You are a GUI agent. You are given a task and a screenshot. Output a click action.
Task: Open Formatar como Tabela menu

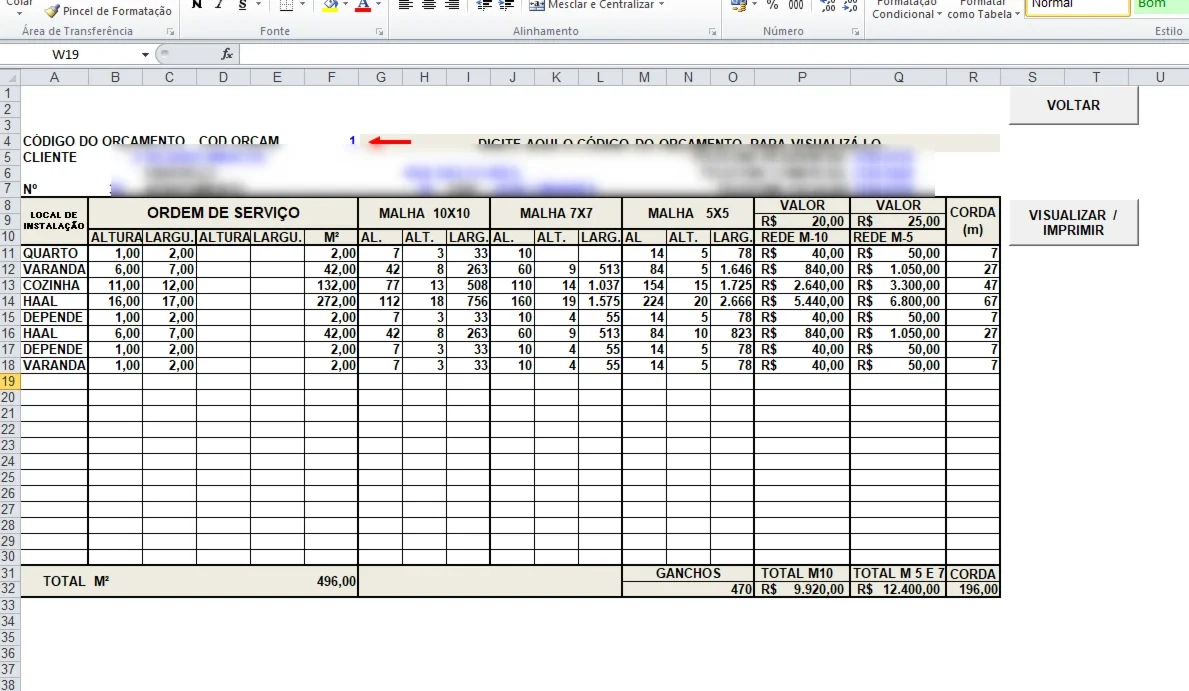click(983, 9)
